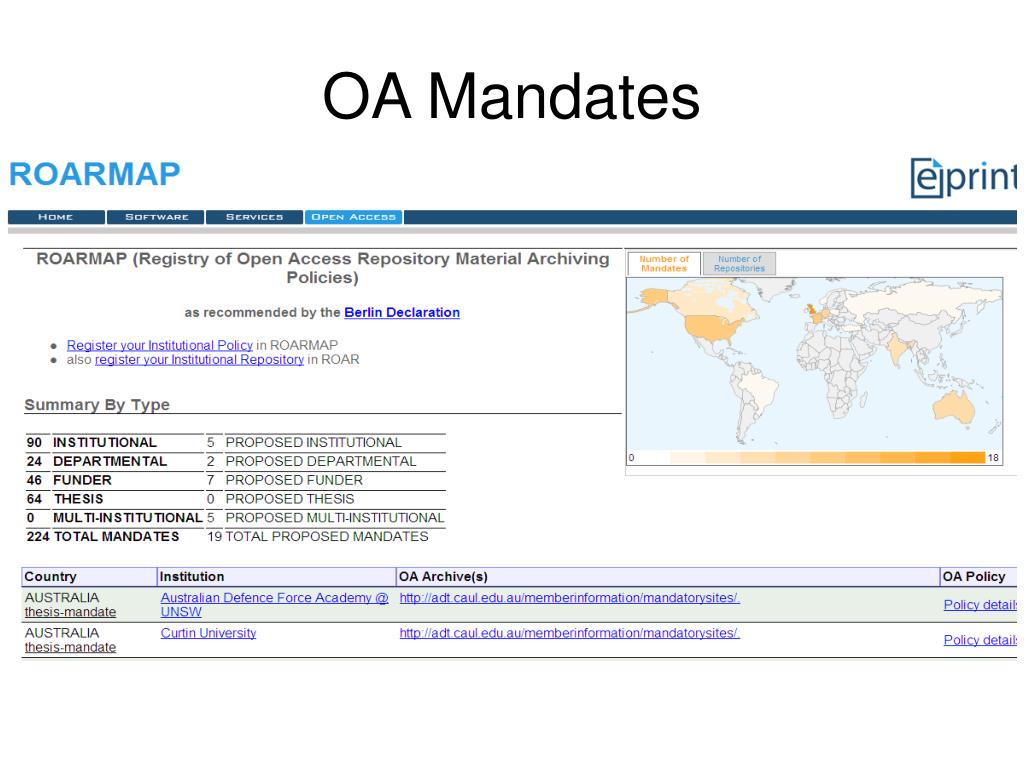The width and height of the screenshot is (1024, 768).
Task: Click 'PROPOSED FUNDER' text
Action: tap(294, 480)
